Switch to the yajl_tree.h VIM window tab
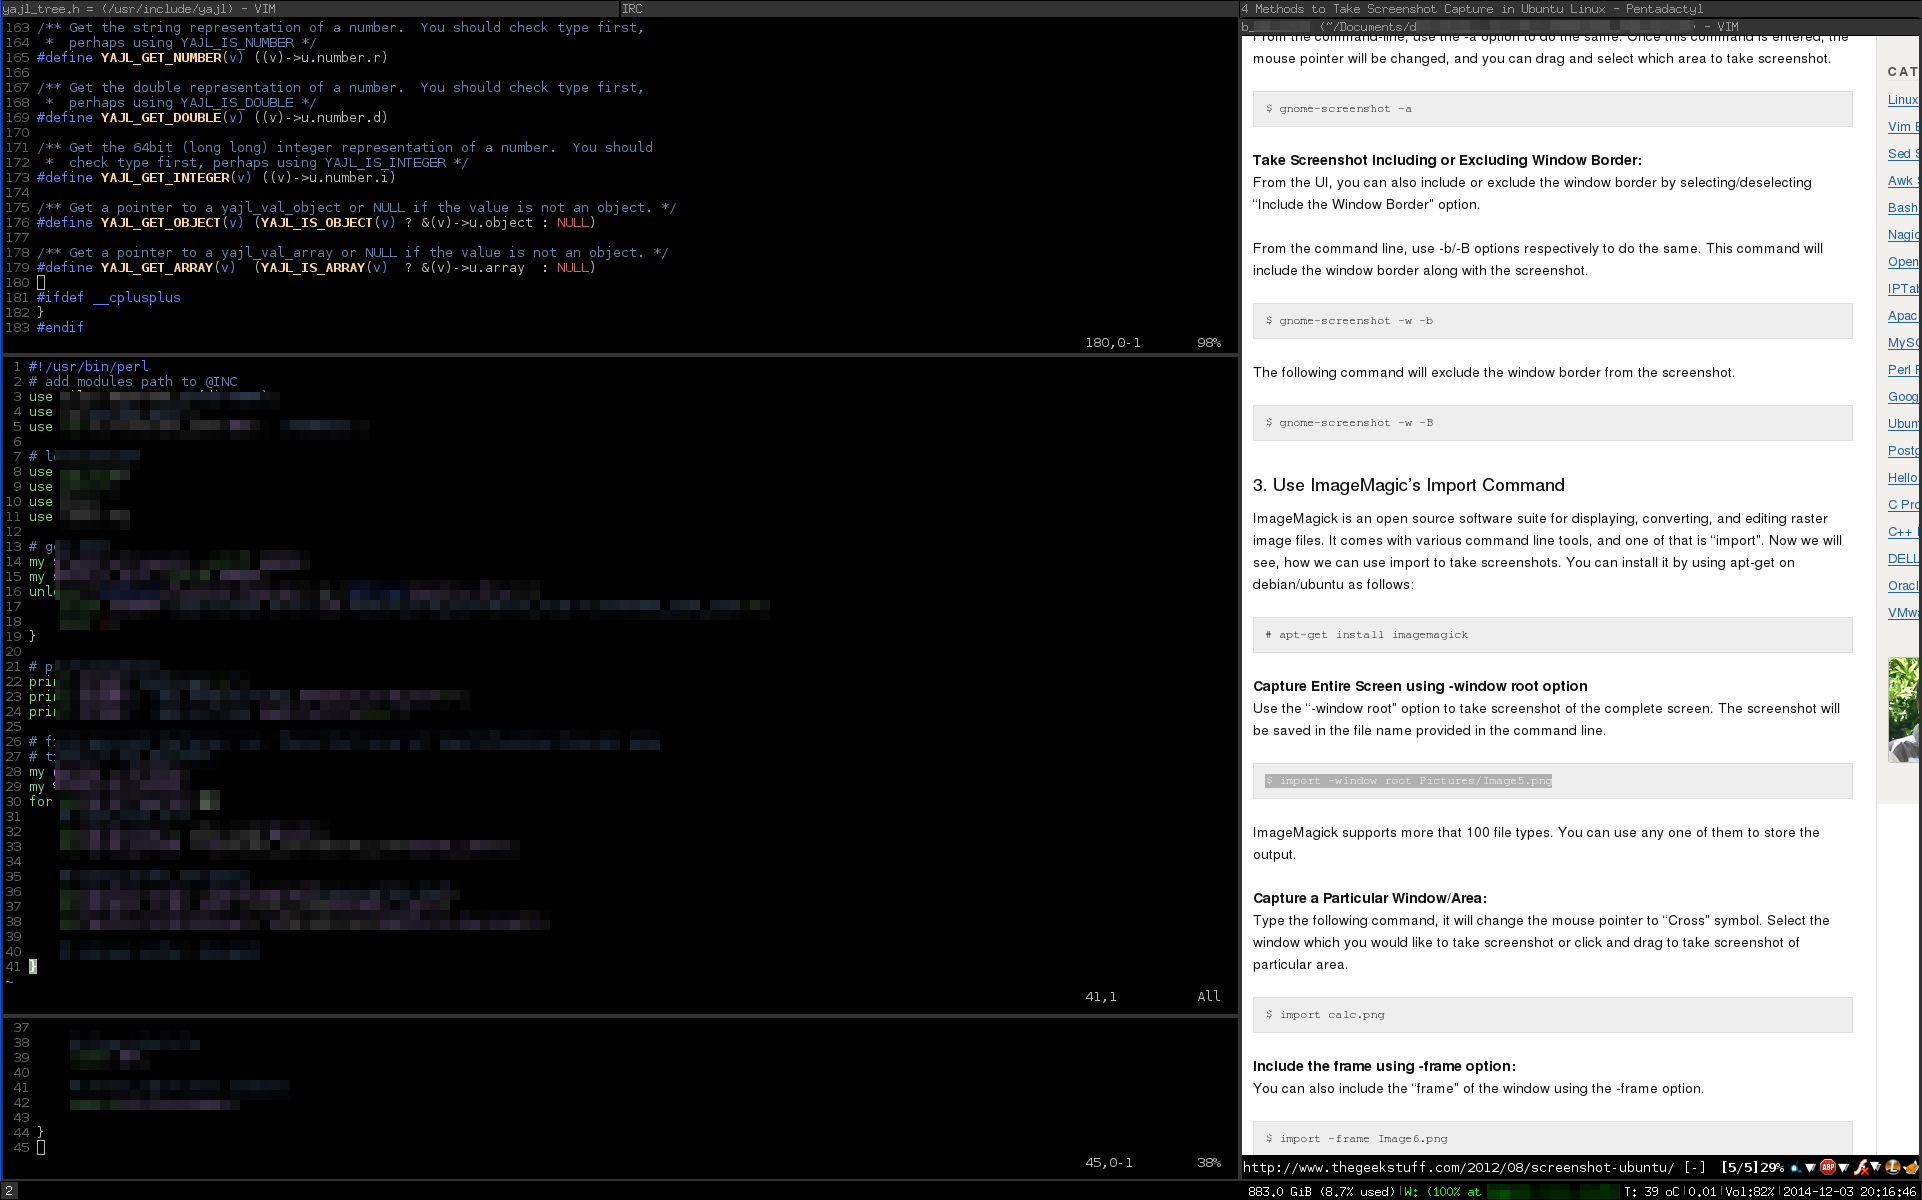 point(310,8)
